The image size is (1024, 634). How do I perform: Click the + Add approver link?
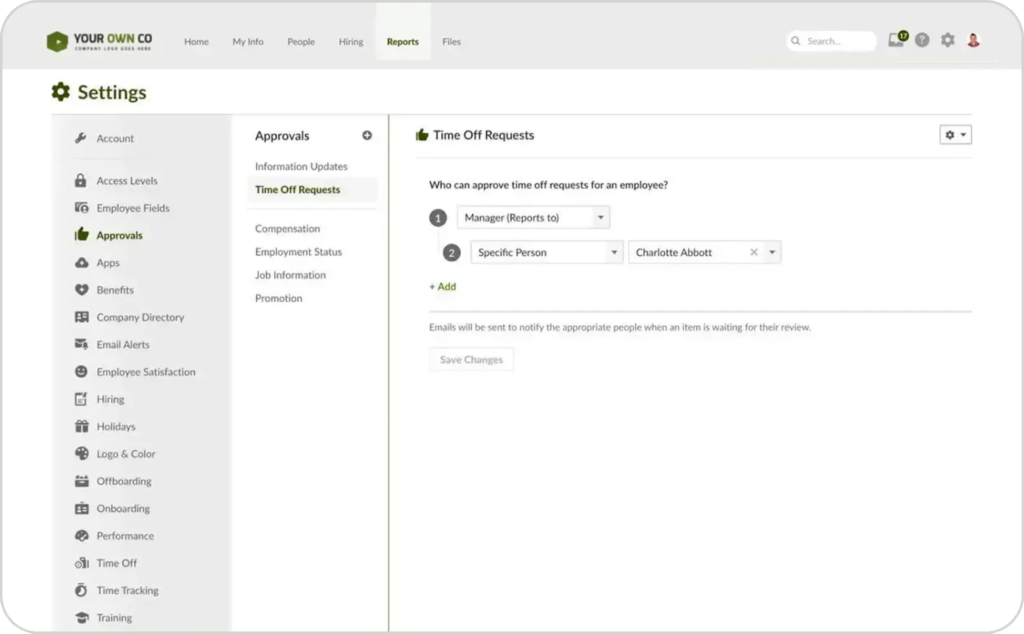pos(443,287)
